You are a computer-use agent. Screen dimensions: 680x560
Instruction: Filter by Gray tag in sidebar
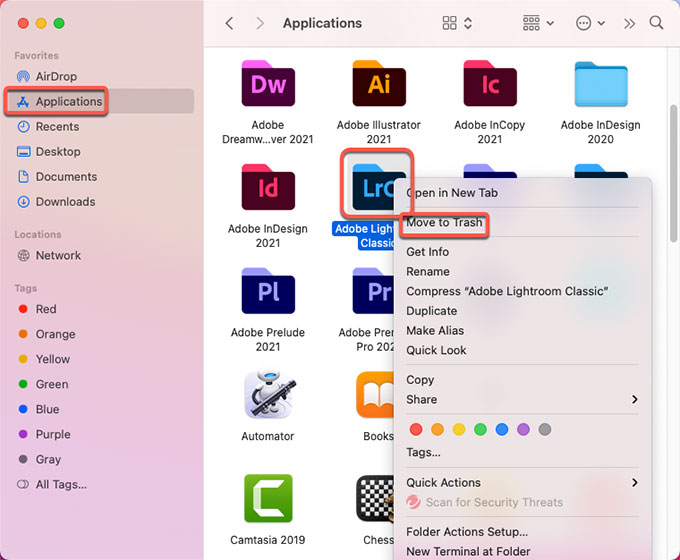click(40, 459)
